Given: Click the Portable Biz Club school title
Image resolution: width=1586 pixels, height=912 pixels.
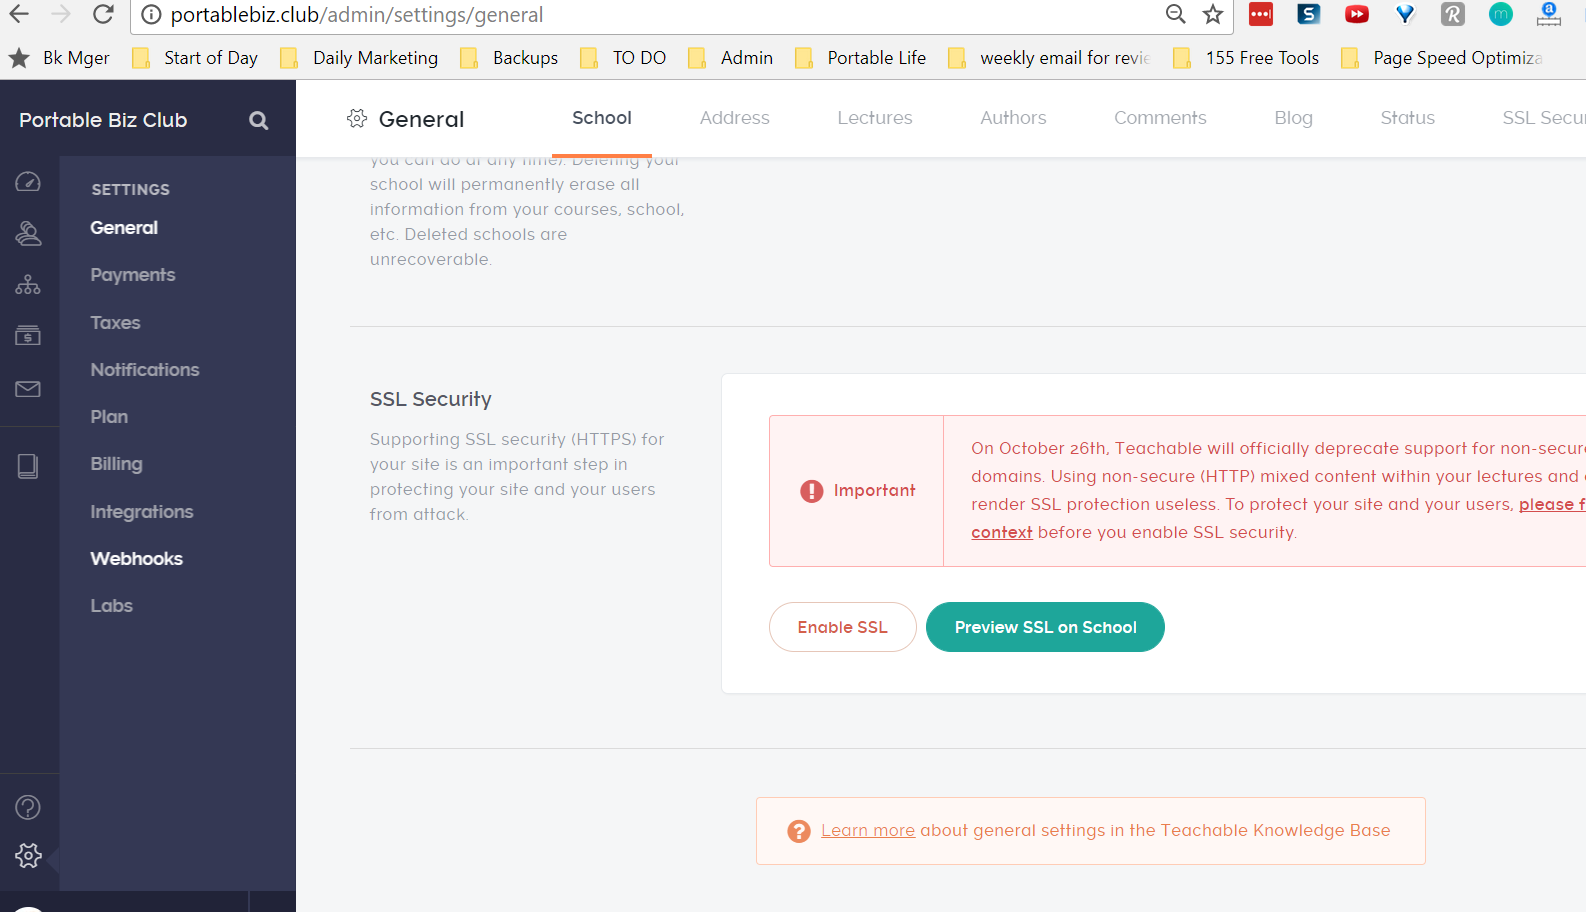Looking at the screenshot, I should [103, 120].
